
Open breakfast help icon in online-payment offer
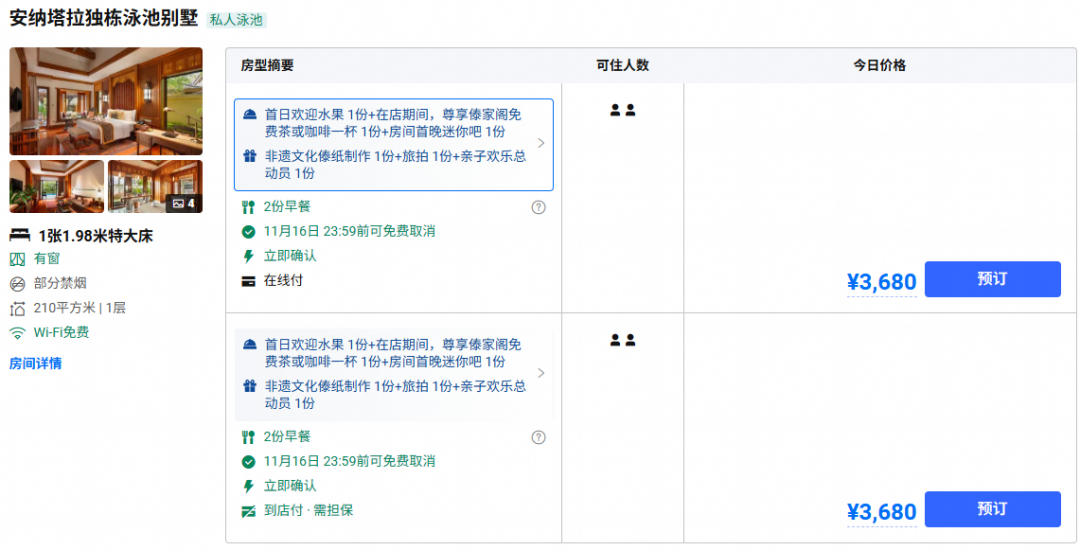tap(539, 207)
